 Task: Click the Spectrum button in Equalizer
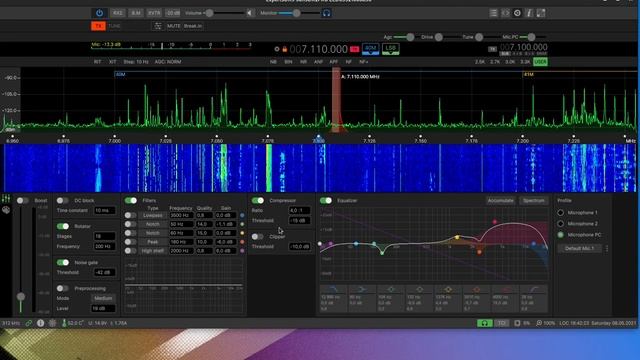534,201
